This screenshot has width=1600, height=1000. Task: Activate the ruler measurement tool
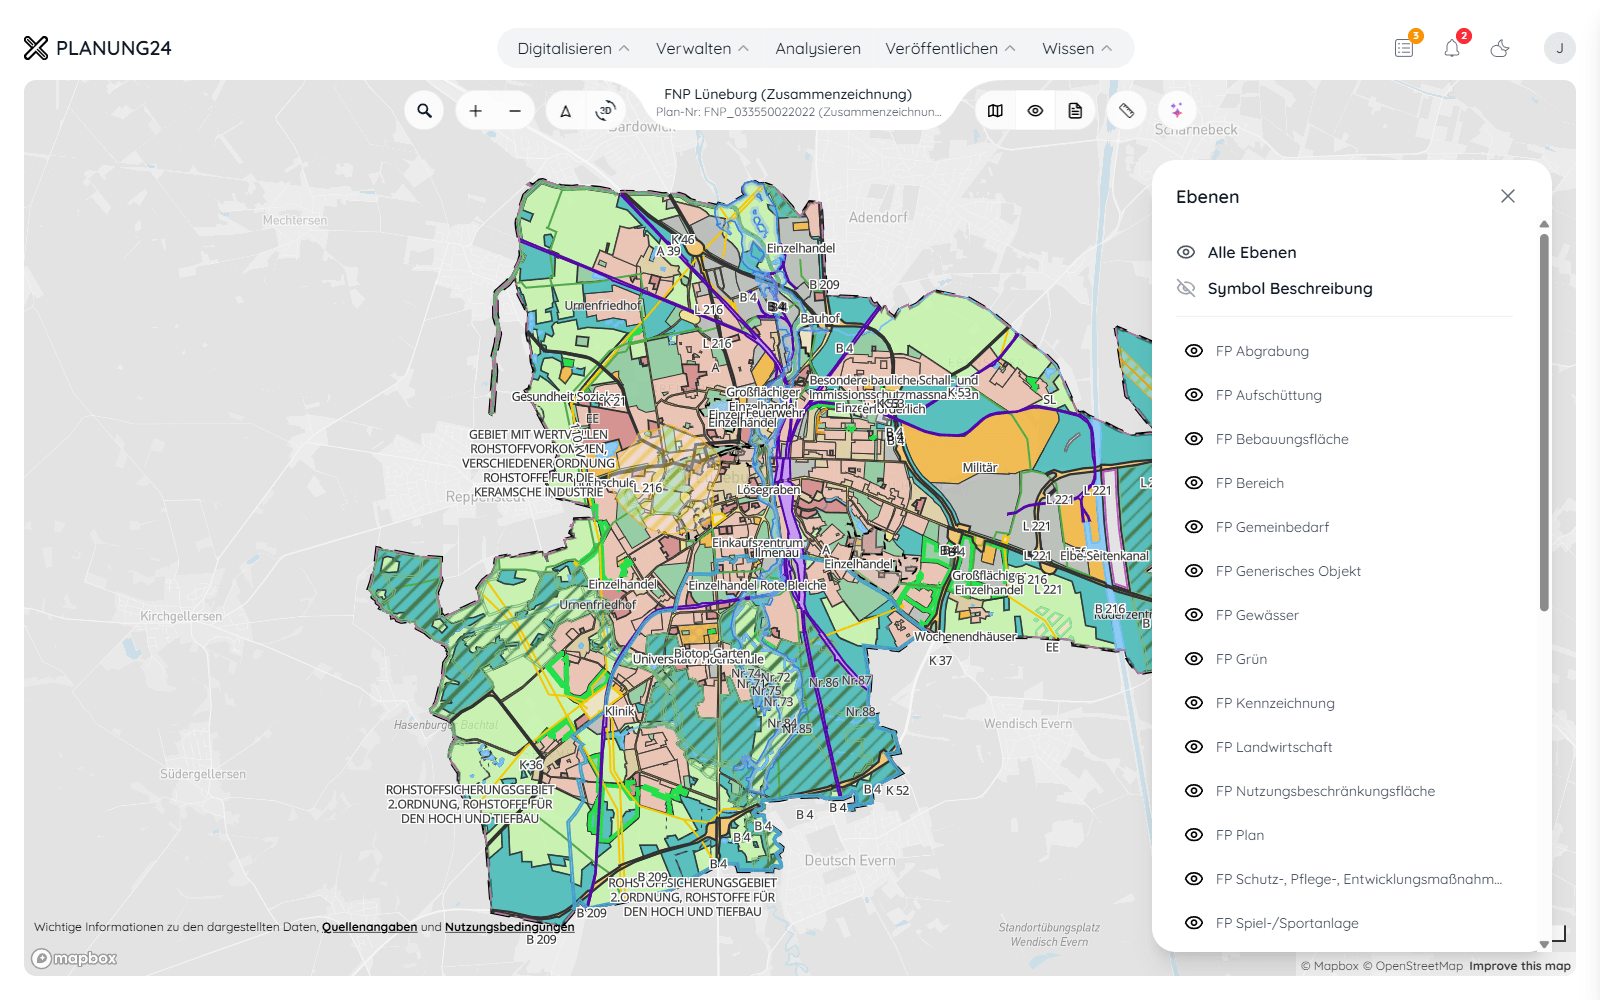(1127, 110)
